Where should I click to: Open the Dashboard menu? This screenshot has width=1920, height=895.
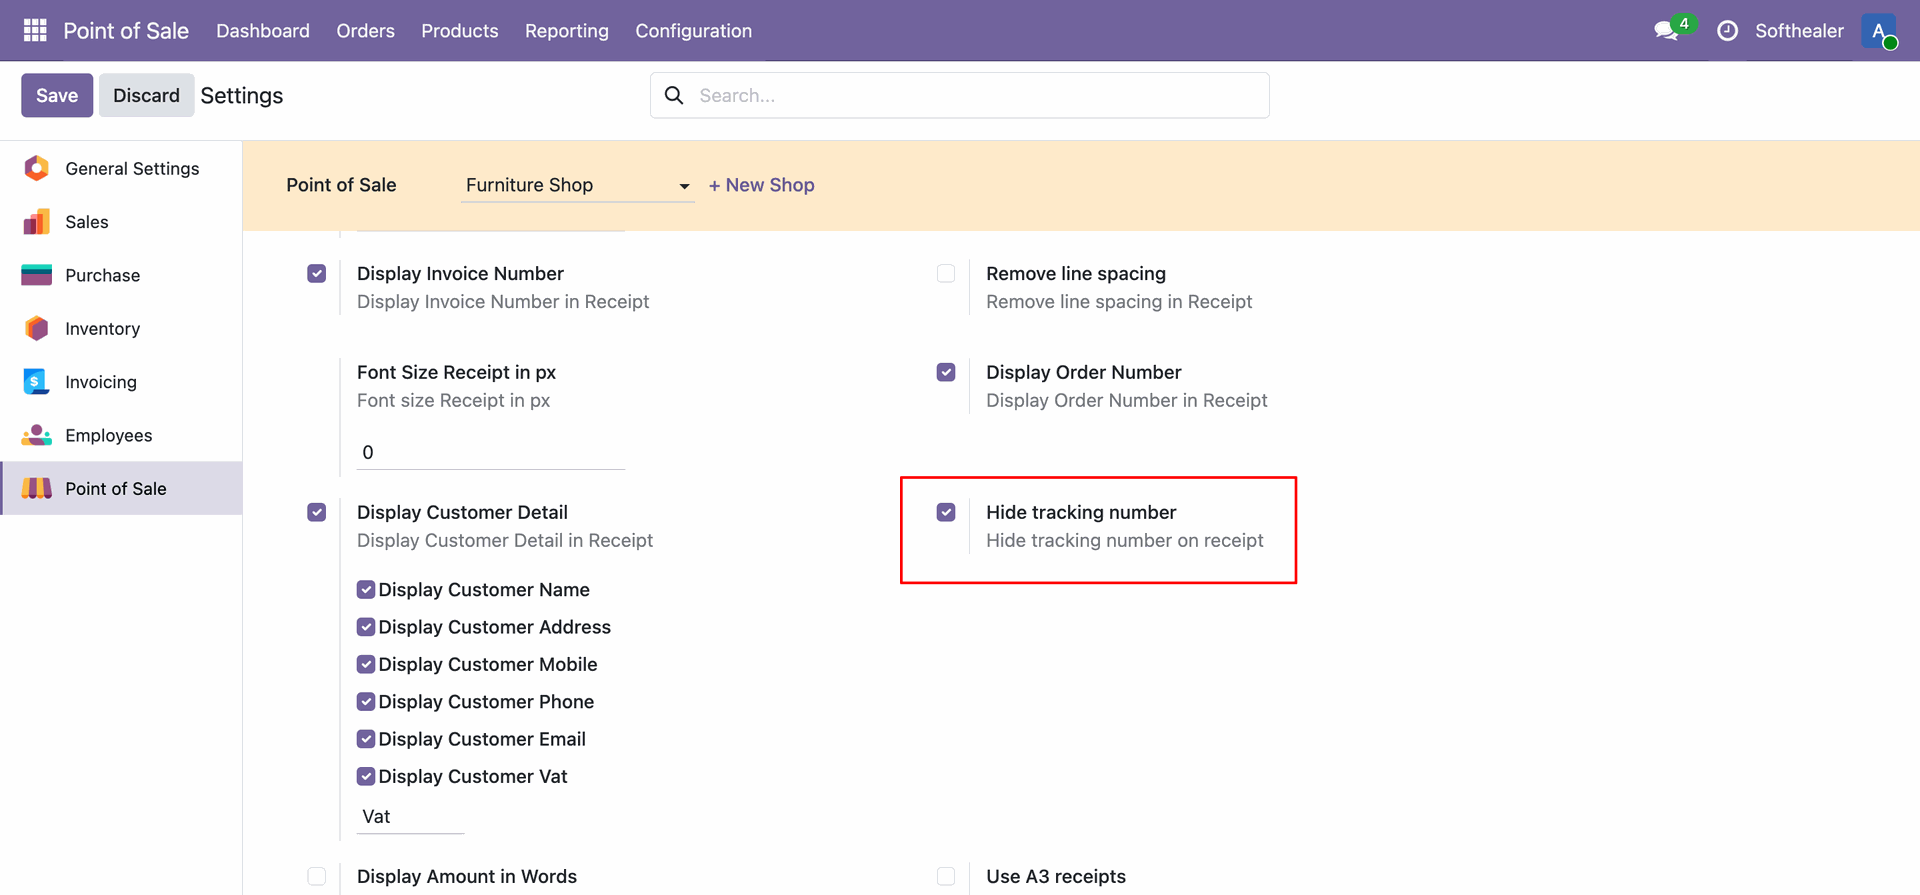[x=263, y=31]
